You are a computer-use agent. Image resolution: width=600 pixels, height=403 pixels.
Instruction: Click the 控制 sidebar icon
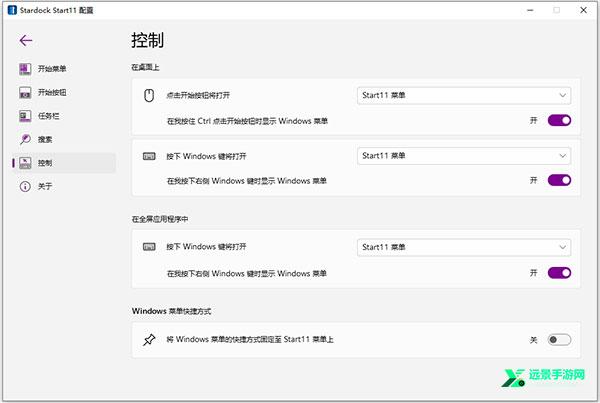click(25, 163)
